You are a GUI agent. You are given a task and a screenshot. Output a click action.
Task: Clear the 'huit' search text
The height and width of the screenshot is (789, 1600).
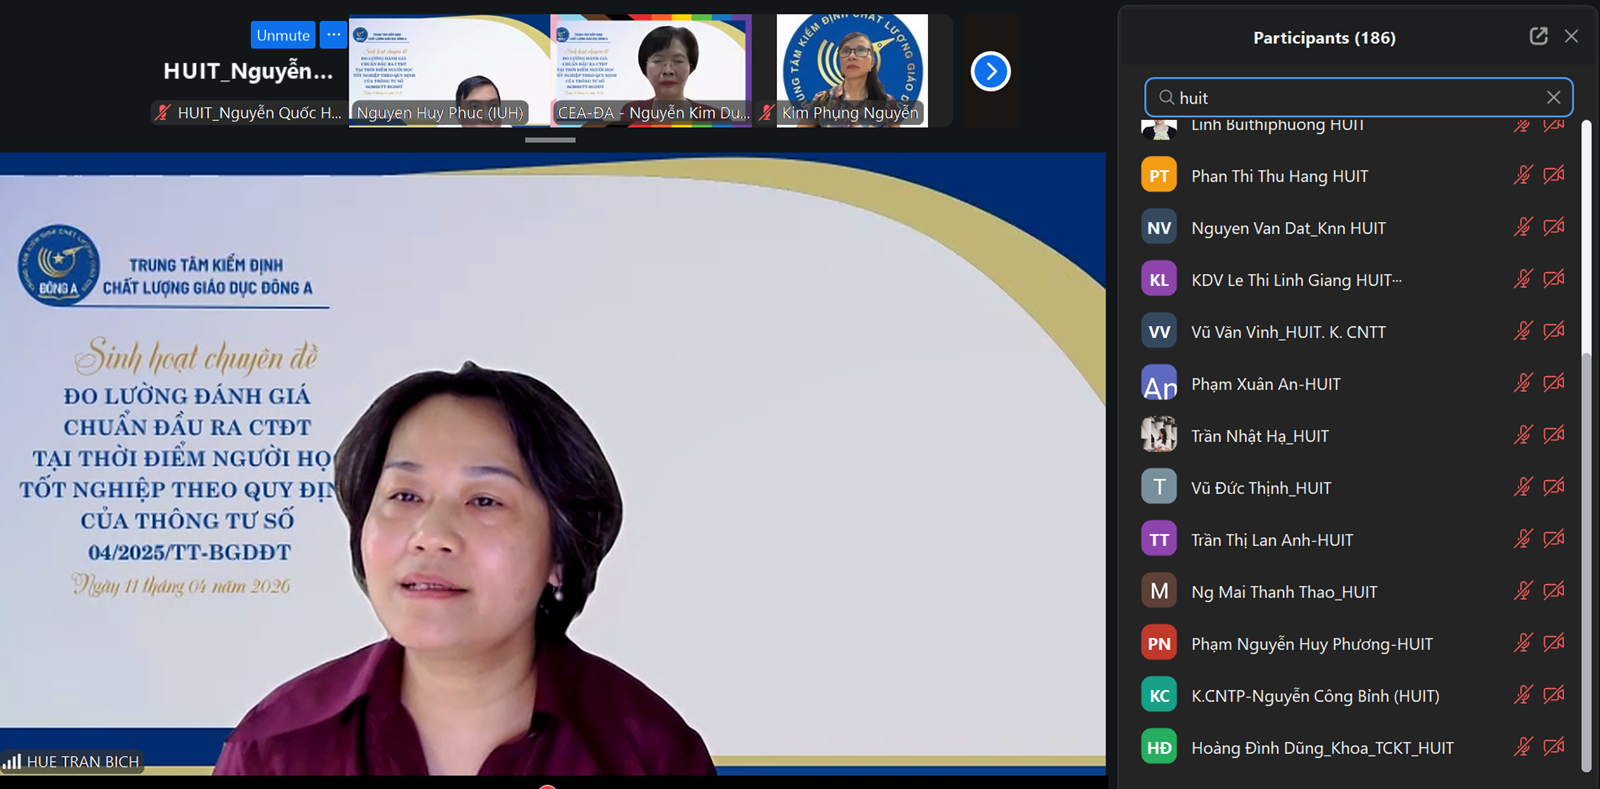pyautogui.click(x=1553, y=97)
